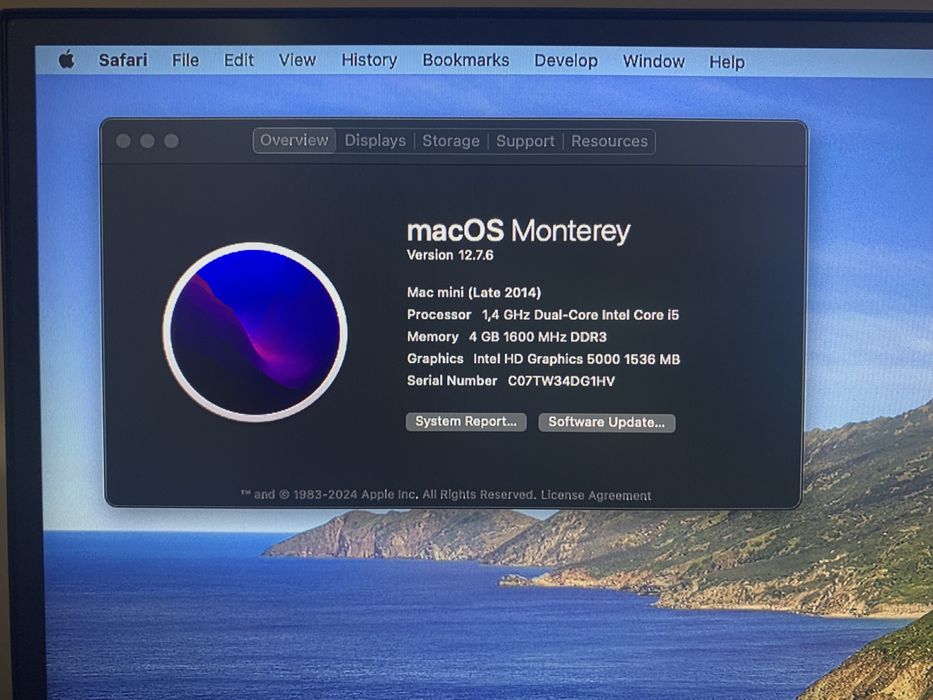Open the View menu

[297, 60]
